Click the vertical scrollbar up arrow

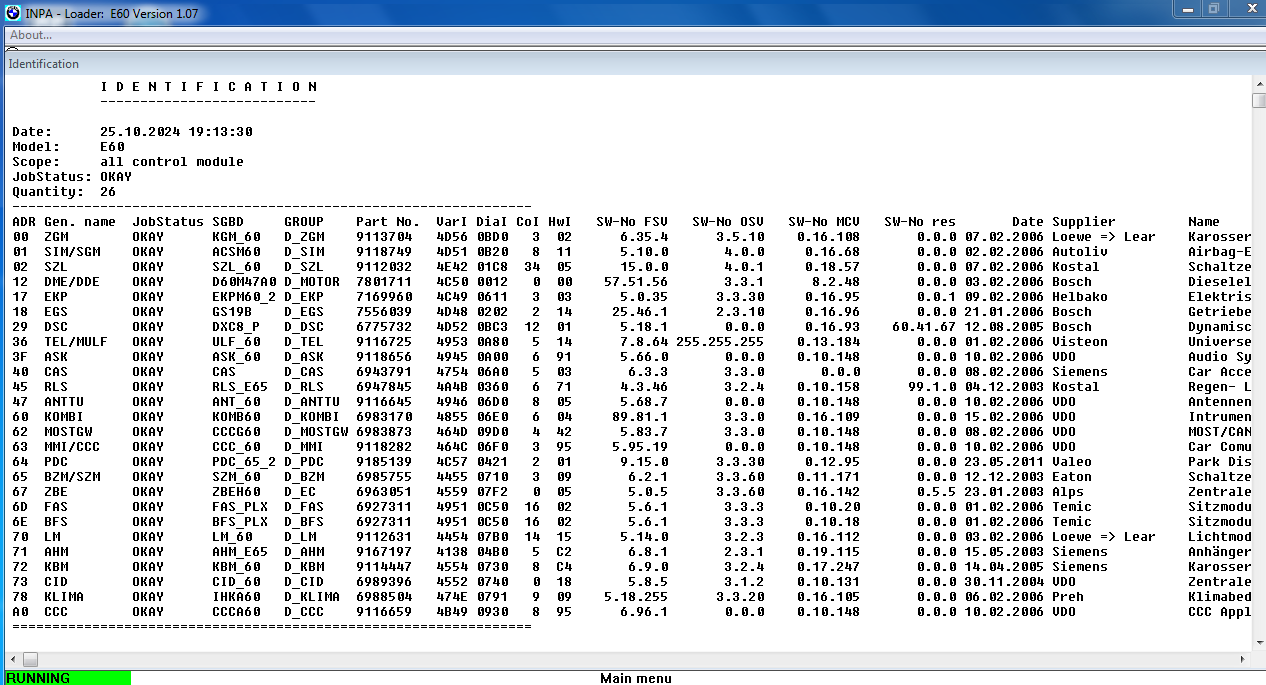(1259, 83)
